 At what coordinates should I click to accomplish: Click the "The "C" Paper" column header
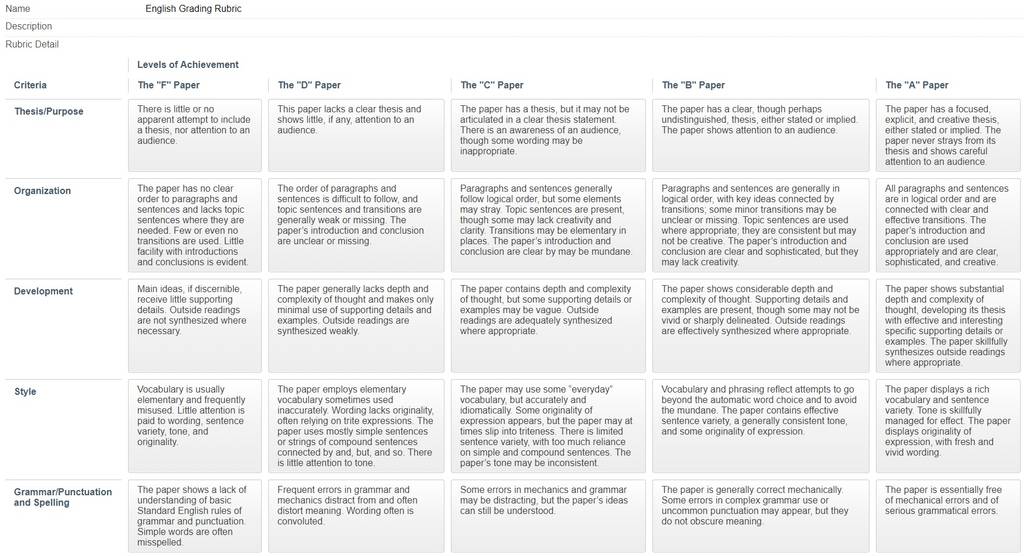coord(492,85)
